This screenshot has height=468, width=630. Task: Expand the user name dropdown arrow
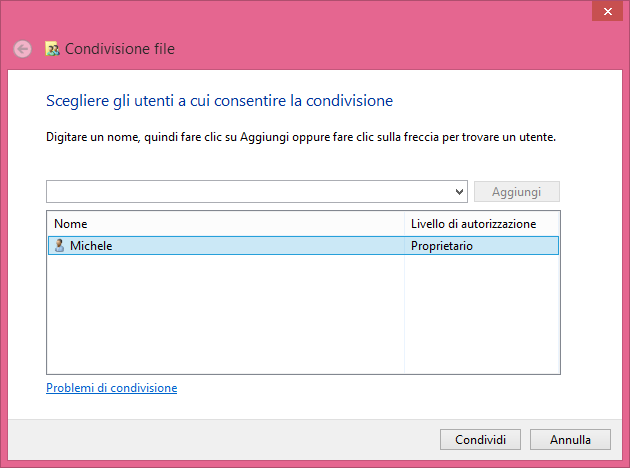459,192
